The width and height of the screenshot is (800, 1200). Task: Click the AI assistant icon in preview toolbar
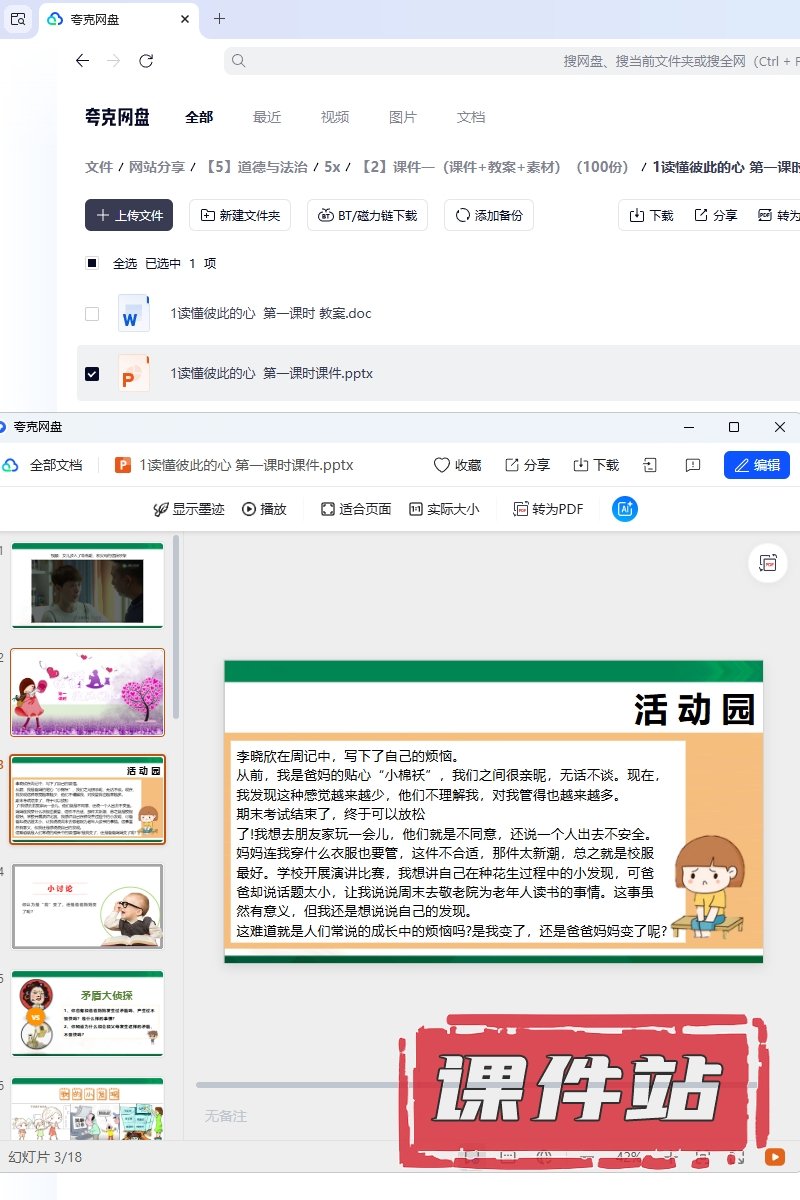tap(625, 509)
